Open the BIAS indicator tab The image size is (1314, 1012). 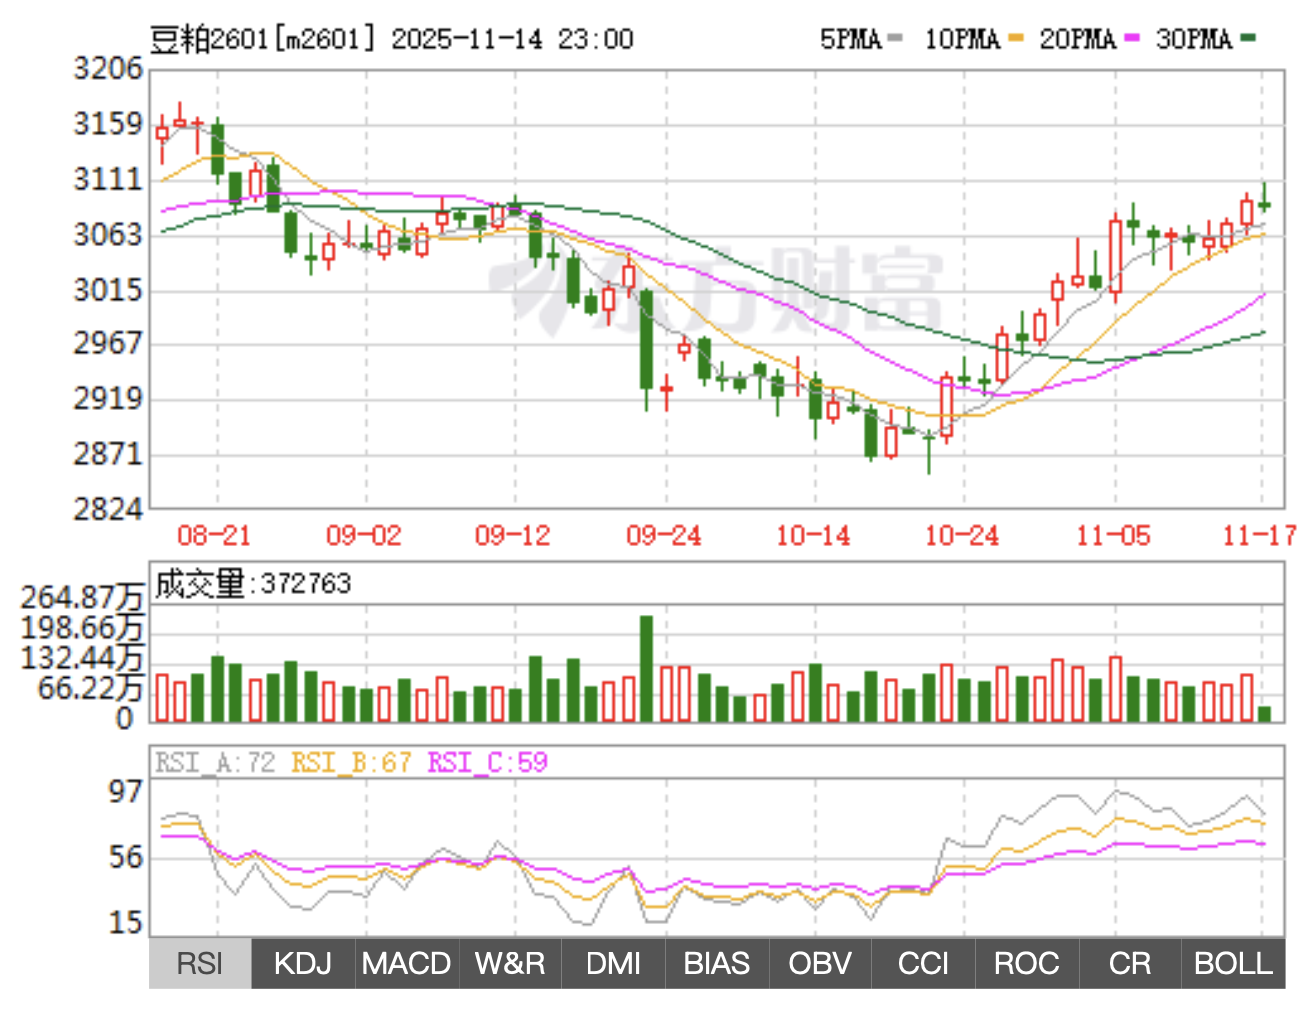(x=716, y=964)
